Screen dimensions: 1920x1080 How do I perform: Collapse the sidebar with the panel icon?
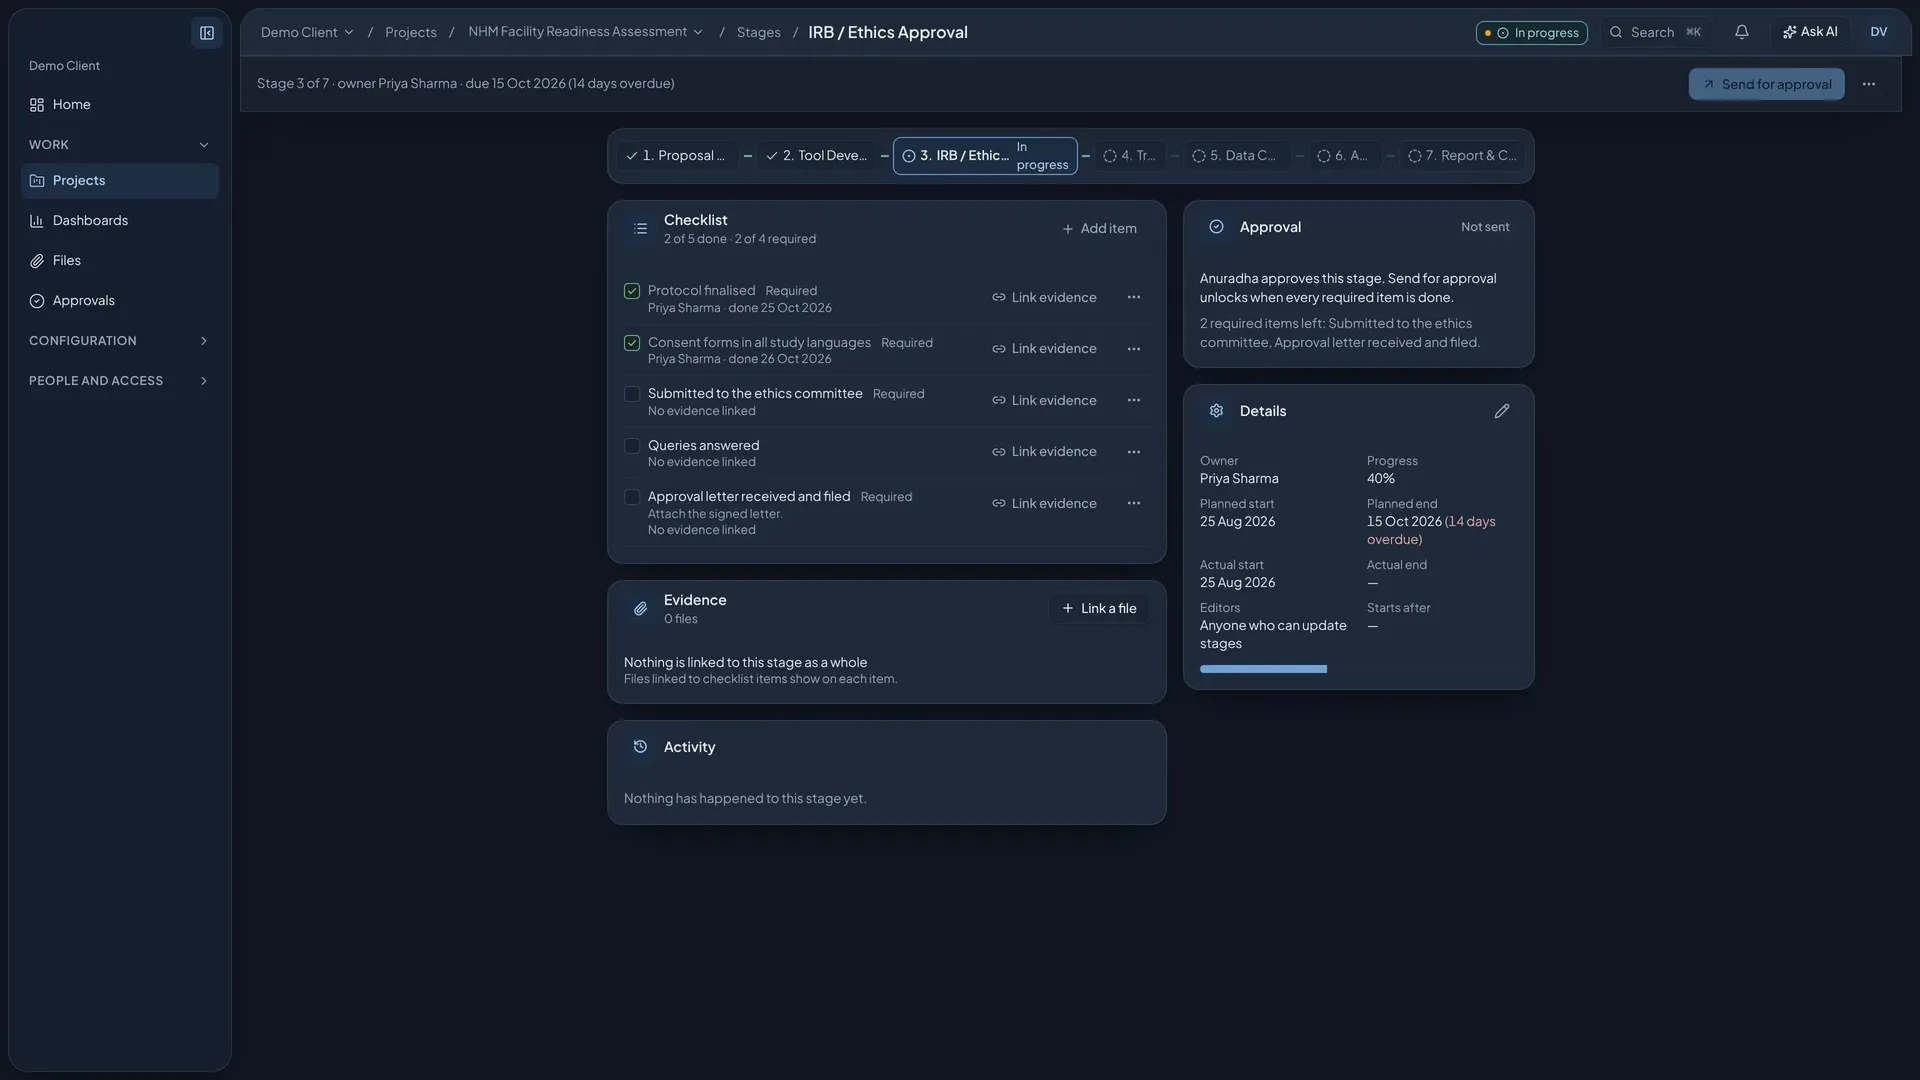[207, 33]
